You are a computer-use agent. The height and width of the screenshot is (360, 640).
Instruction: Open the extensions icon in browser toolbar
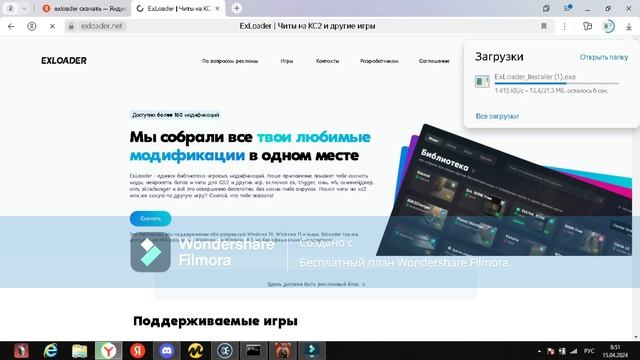click(587, 26)
